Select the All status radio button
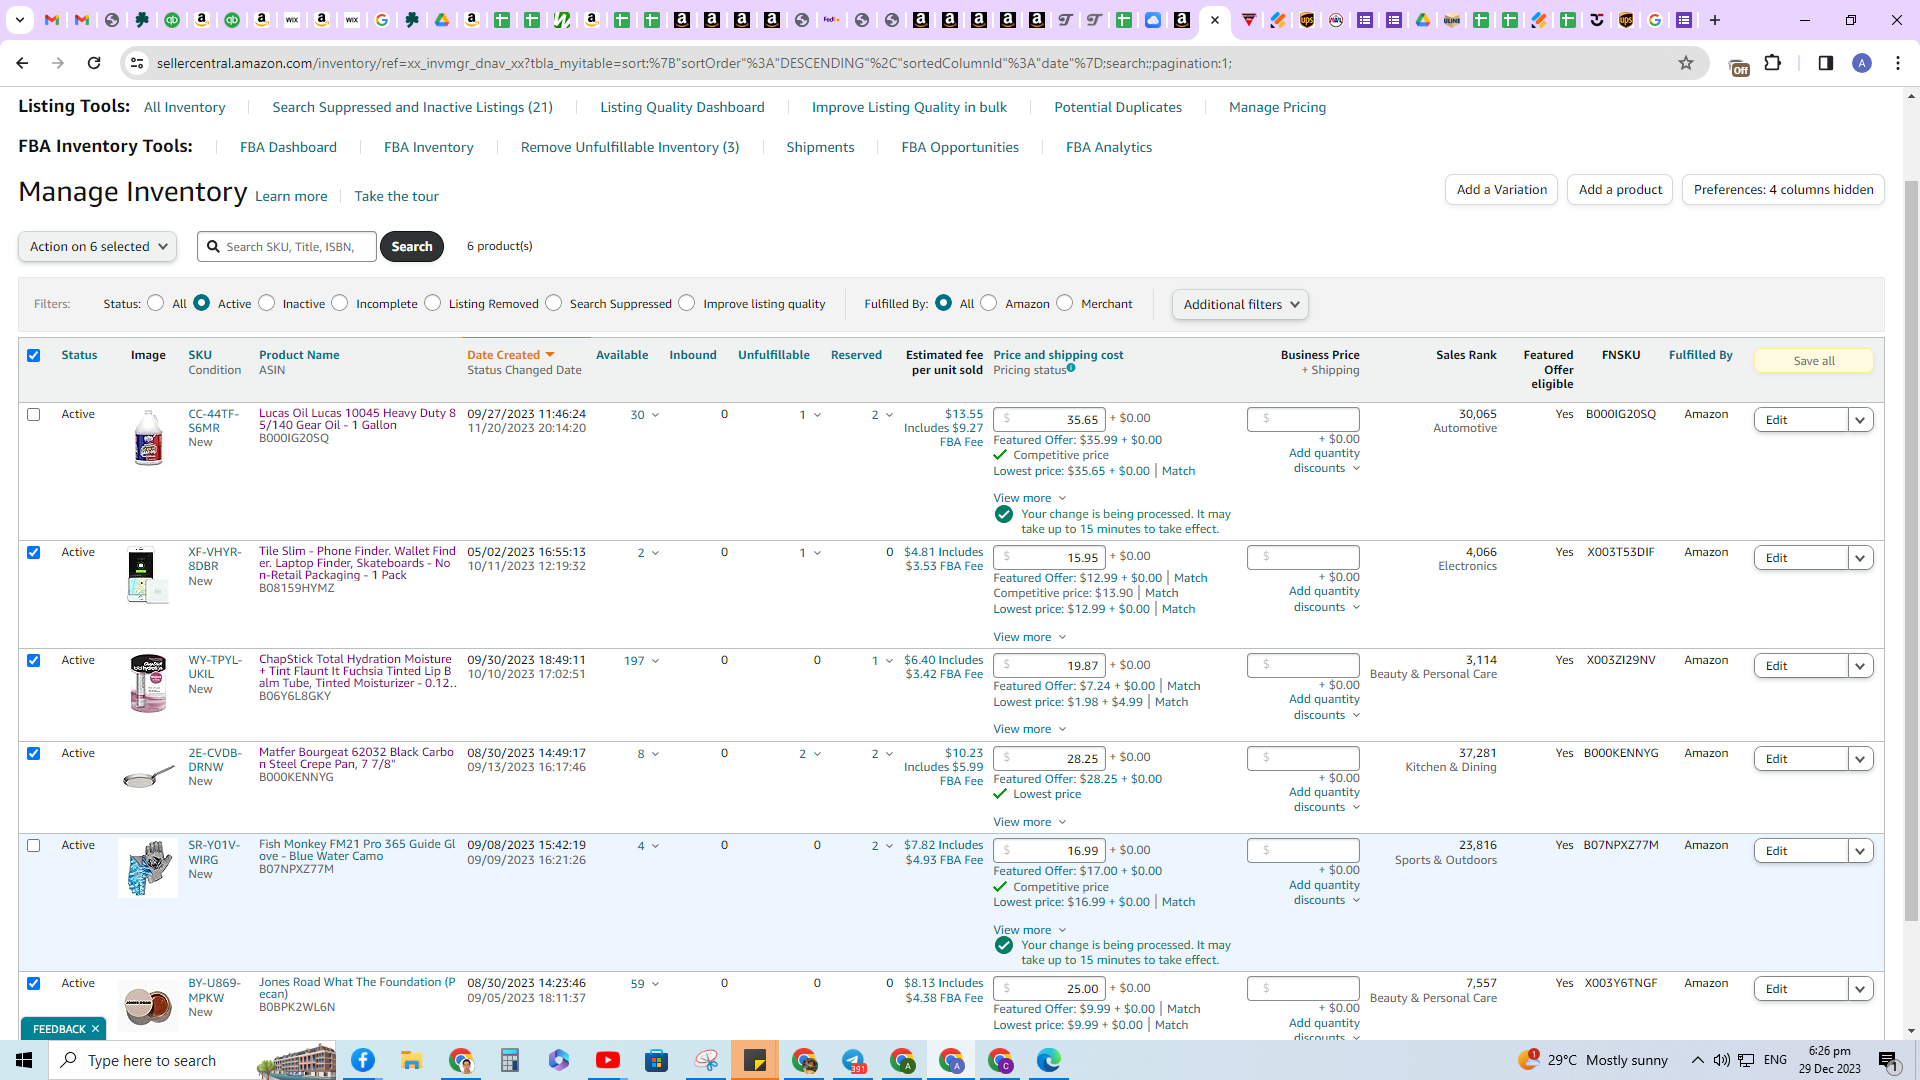 point(156,303)
